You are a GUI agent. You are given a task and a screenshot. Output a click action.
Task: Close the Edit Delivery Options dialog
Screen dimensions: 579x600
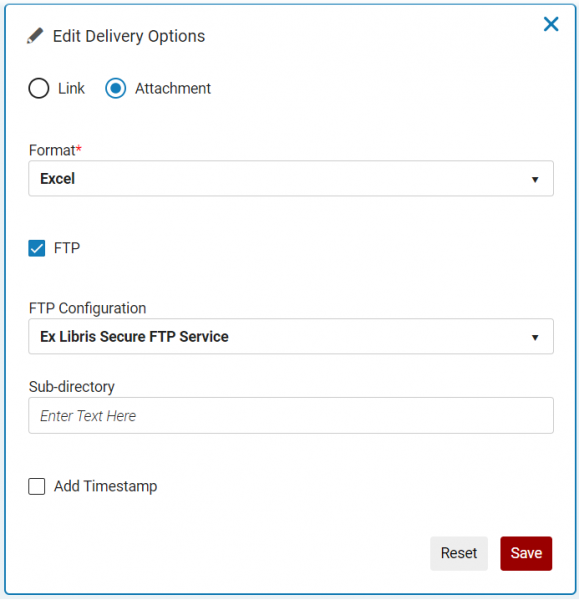[551, 24]
